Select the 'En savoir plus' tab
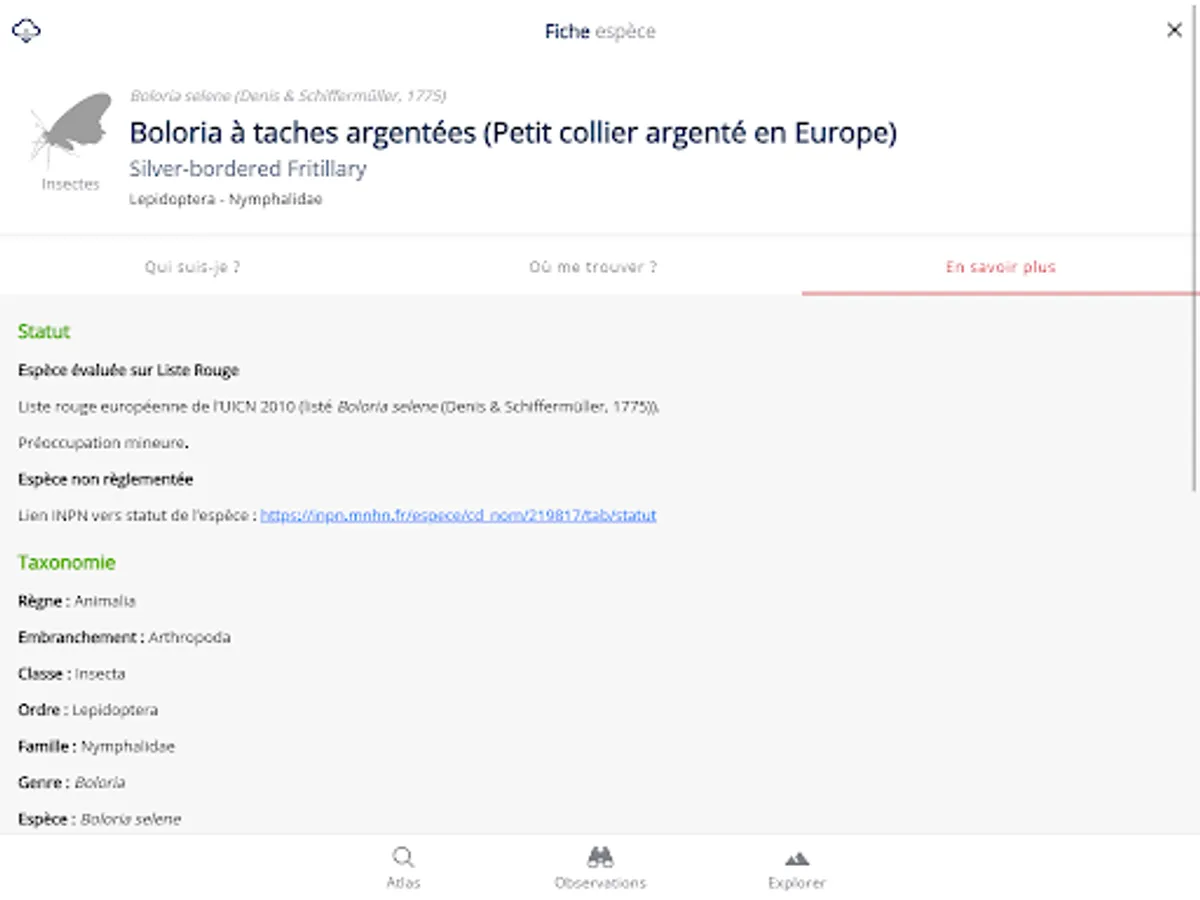The width and height of the screenshot is (1200, 900). point(1000,267)
